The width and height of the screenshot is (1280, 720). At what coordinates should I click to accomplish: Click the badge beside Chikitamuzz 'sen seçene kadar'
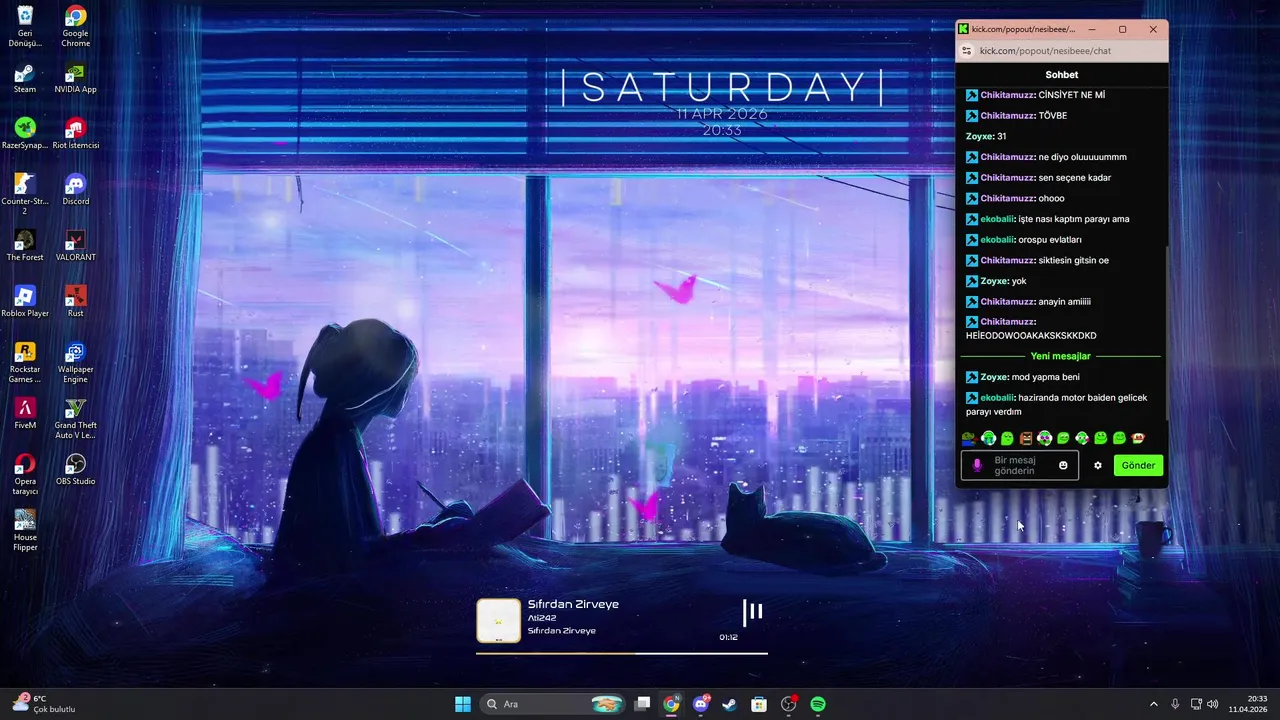(x=971, y=178)
